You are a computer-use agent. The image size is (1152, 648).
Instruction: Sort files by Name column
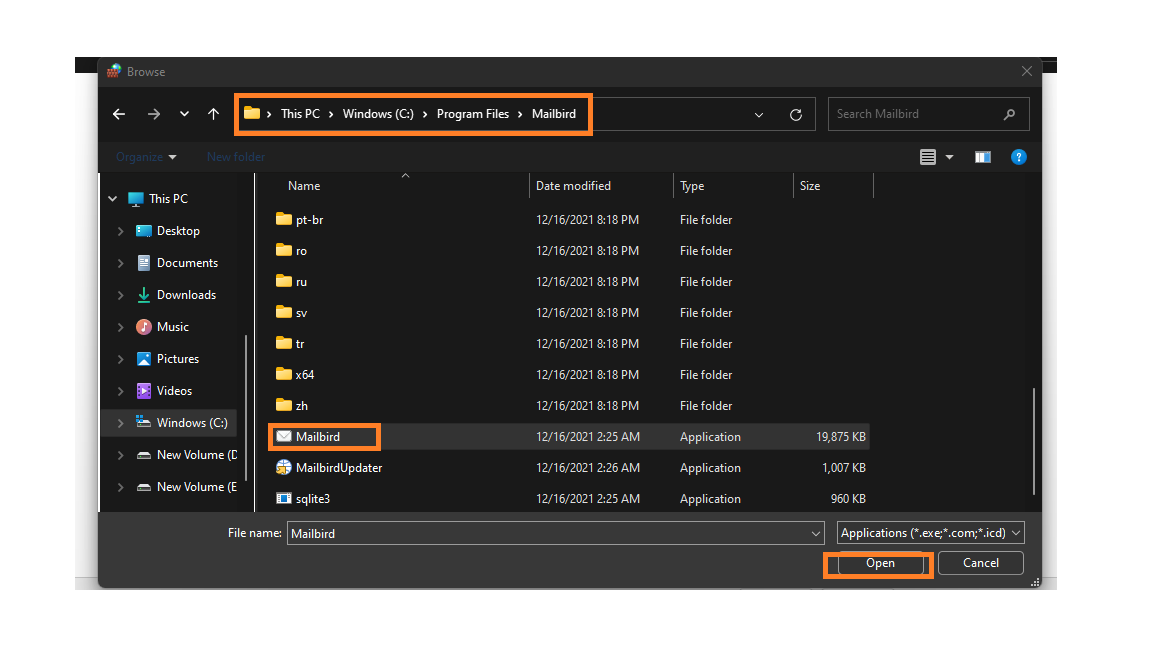pyautogui.click(x=304, y=186)
